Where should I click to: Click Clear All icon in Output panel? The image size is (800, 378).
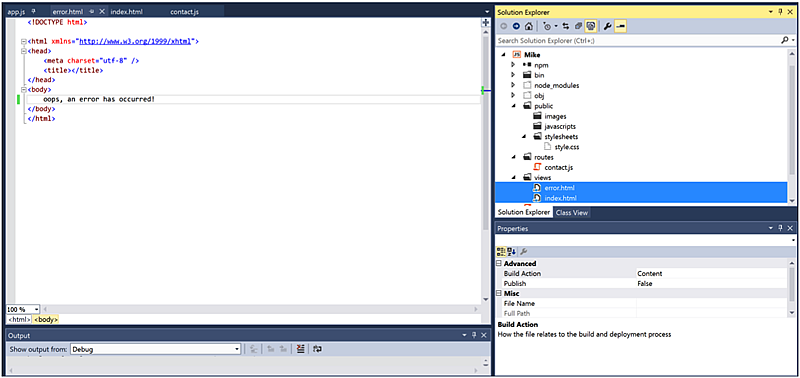pyautogui.click(x=301, y=349)
